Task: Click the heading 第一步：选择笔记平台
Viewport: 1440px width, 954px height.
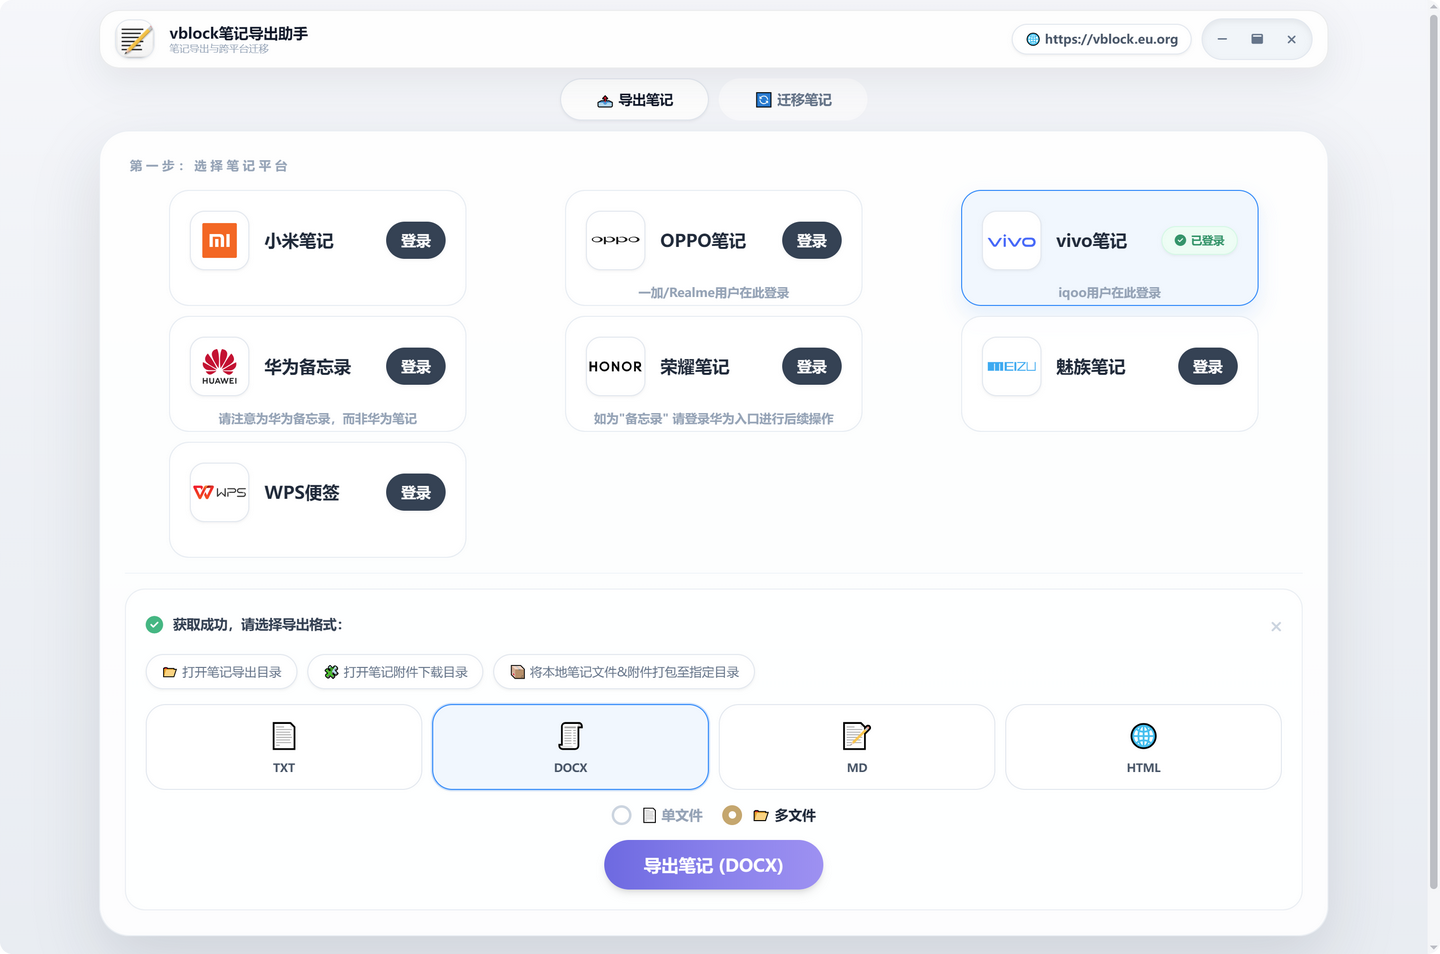Action: click(x=209, y=166)
